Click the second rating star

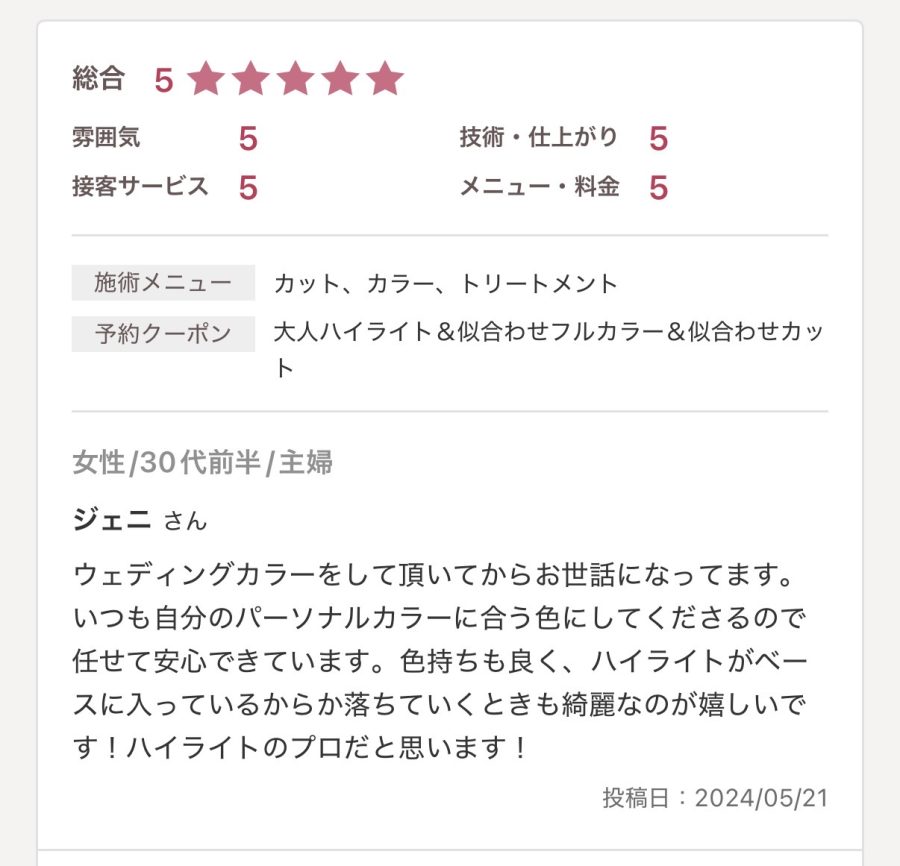251,79
